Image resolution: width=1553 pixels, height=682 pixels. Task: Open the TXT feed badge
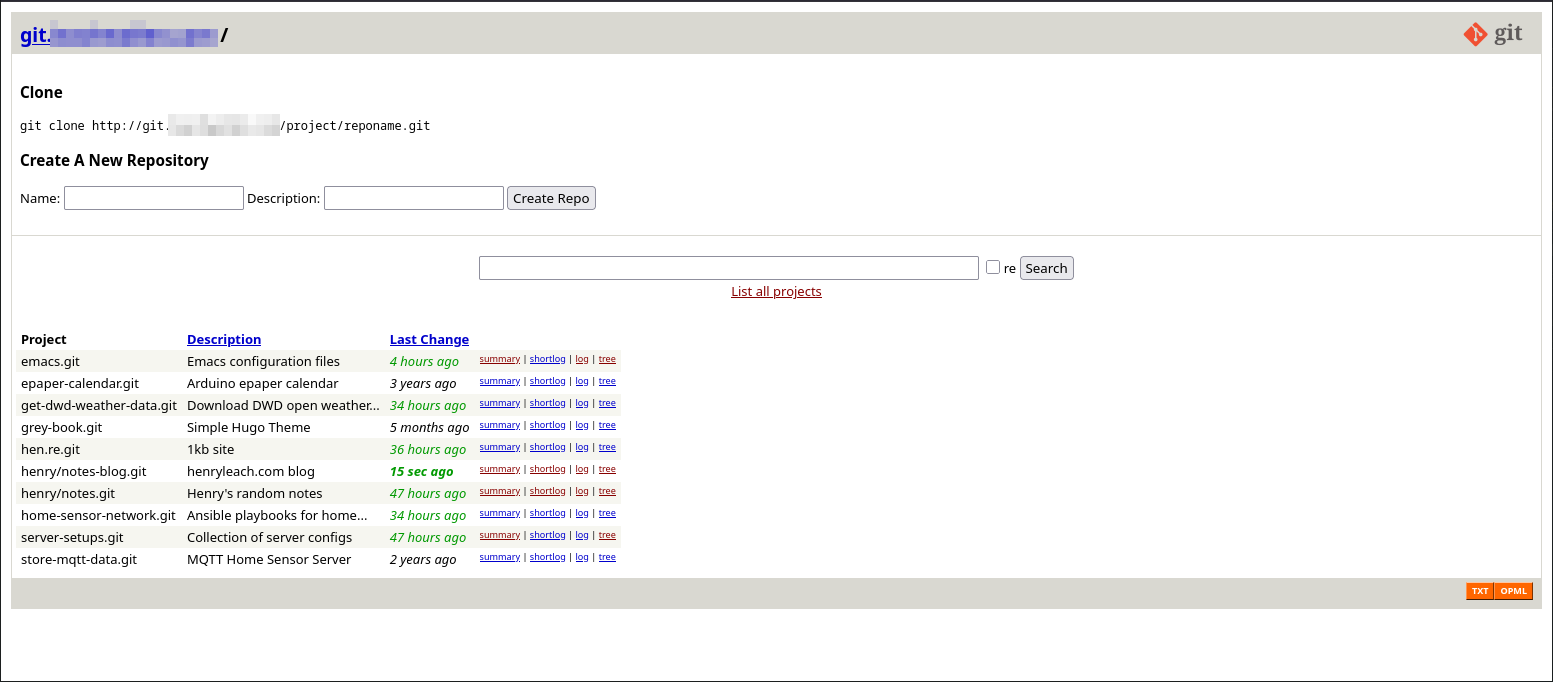pos(1479,591)
